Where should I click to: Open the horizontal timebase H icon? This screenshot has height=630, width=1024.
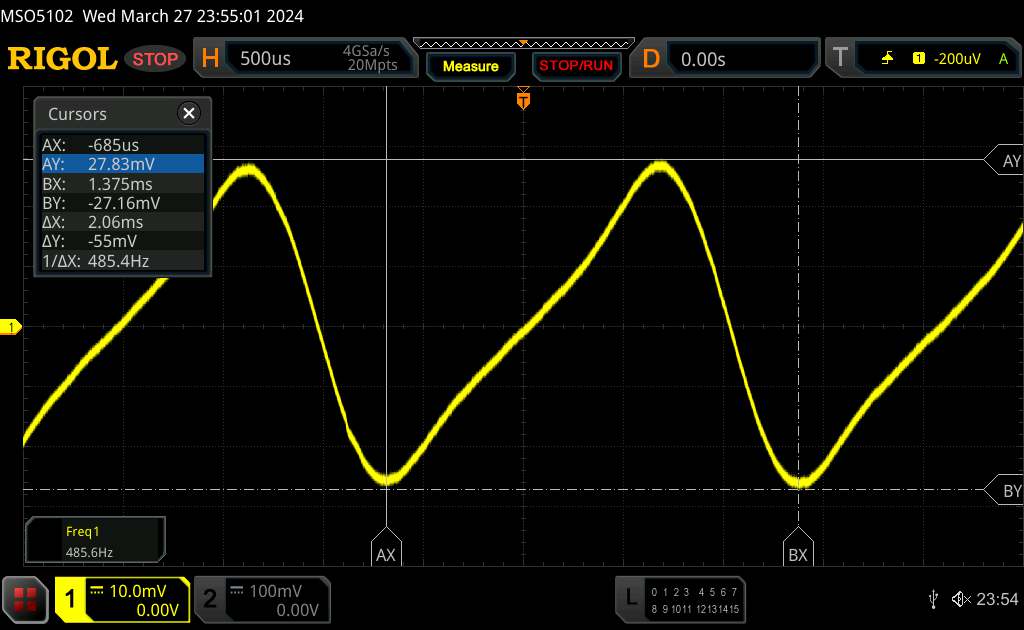coord(210,59)
